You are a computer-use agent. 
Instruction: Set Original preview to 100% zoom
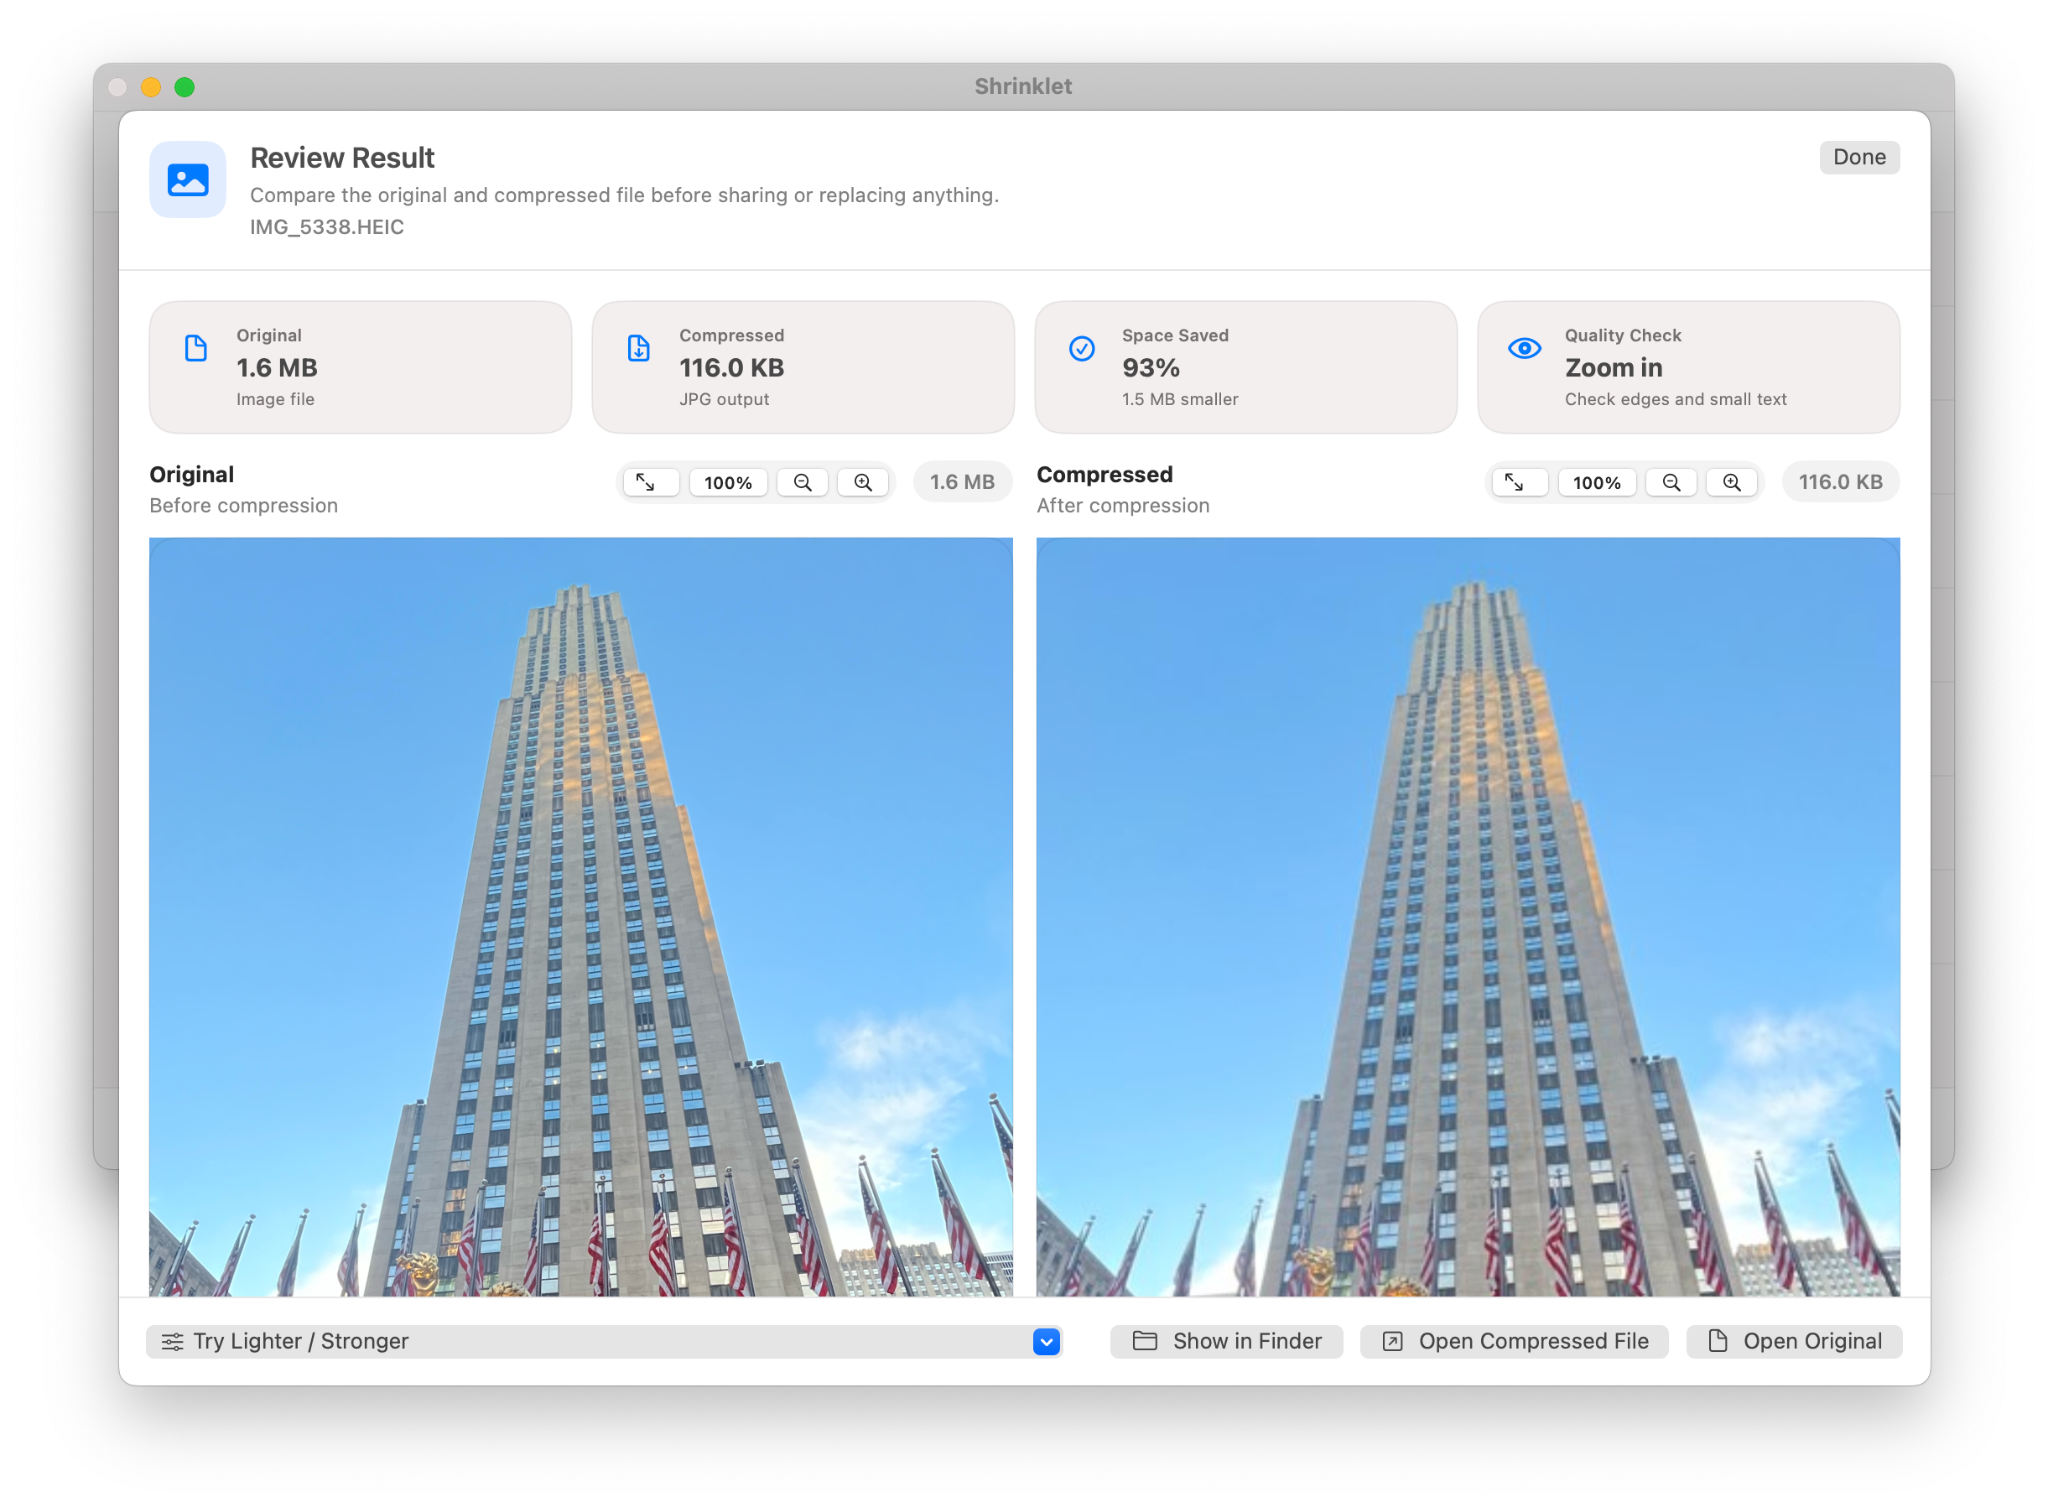tap(728, 483)
